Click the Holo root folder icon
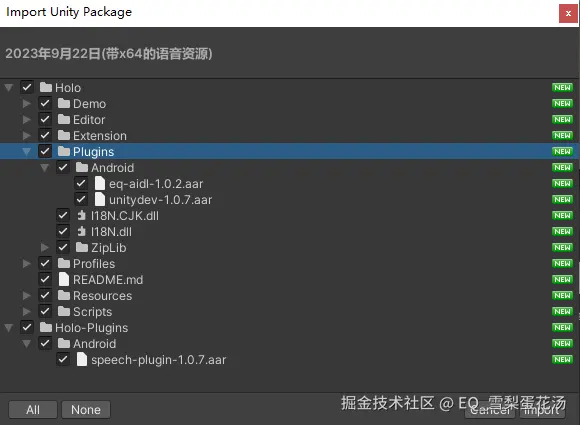This screenshot has height=425, width=580. [46, 88]
